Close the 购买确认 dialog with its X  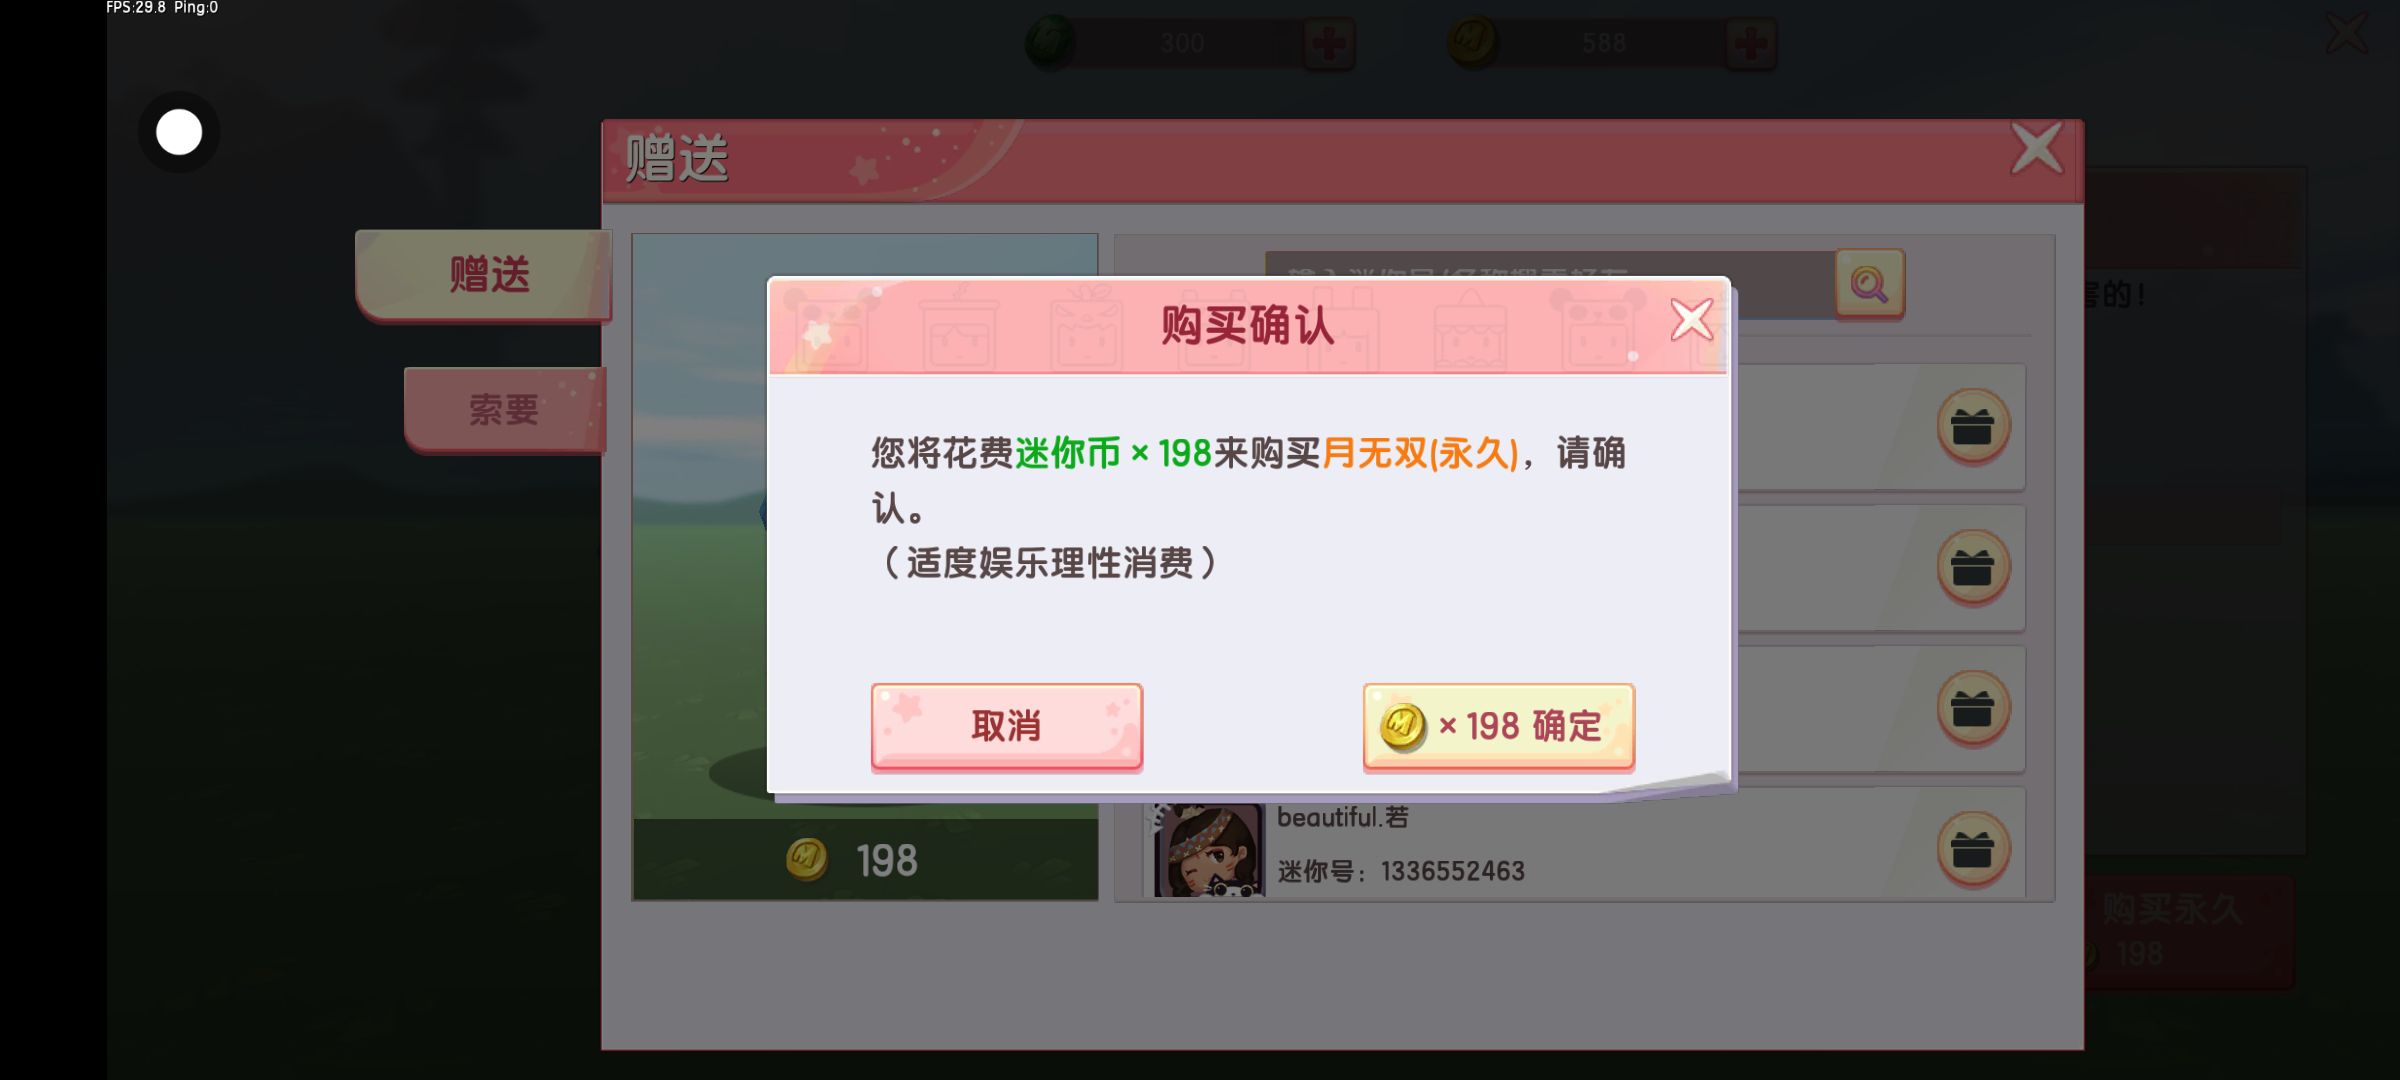click(x=1692, y=321)
